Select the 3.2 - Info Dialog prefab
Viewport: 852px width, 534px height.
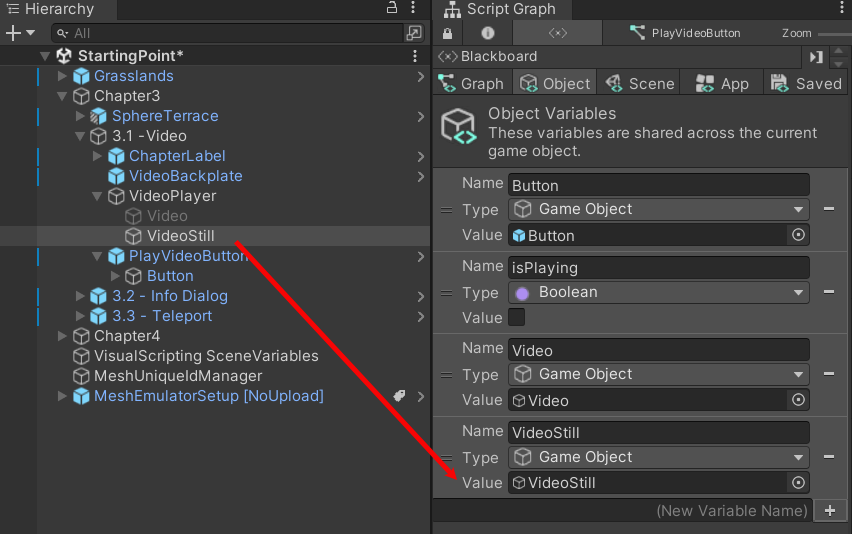(x=170, y=296)
